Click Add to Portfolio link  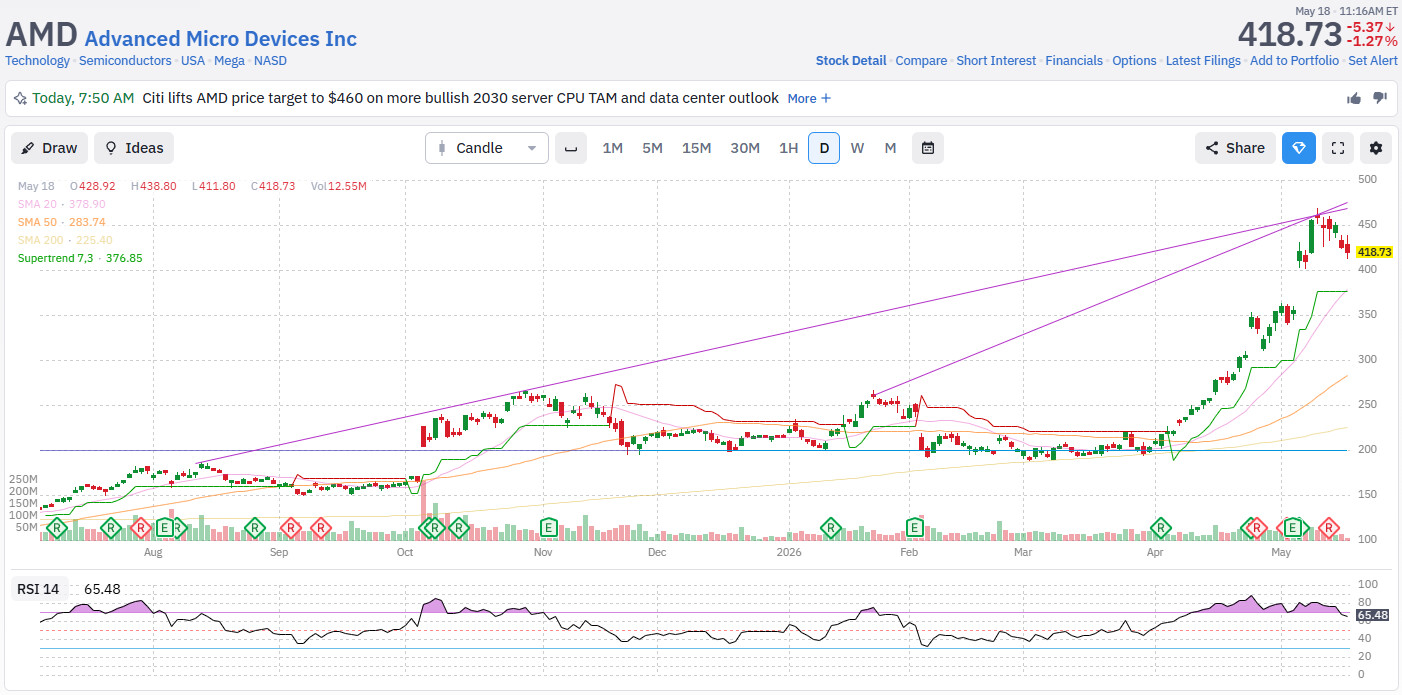tap(1294, 61)
